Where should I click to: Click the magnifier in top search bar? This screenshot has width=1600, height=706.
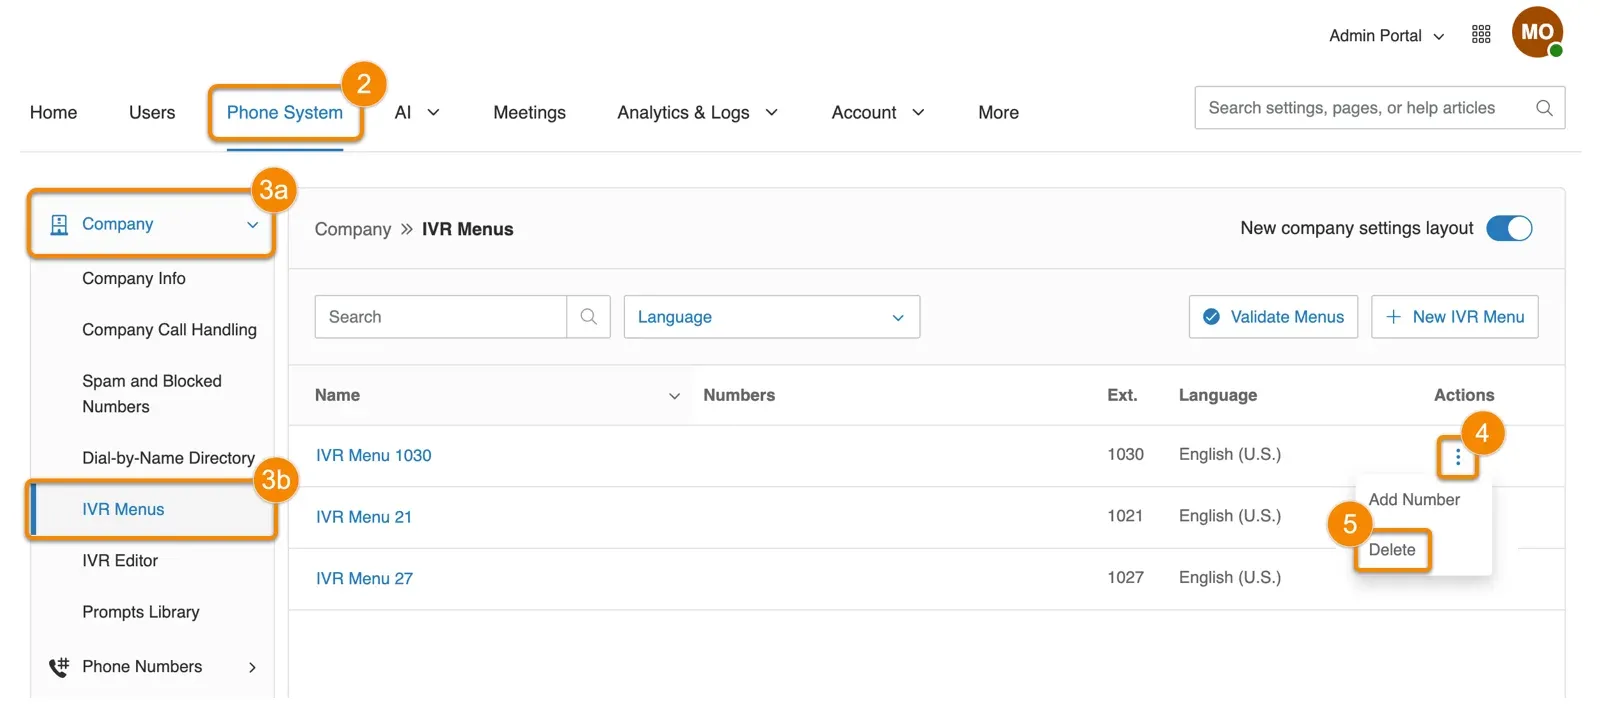click(x=1544, y=108)
